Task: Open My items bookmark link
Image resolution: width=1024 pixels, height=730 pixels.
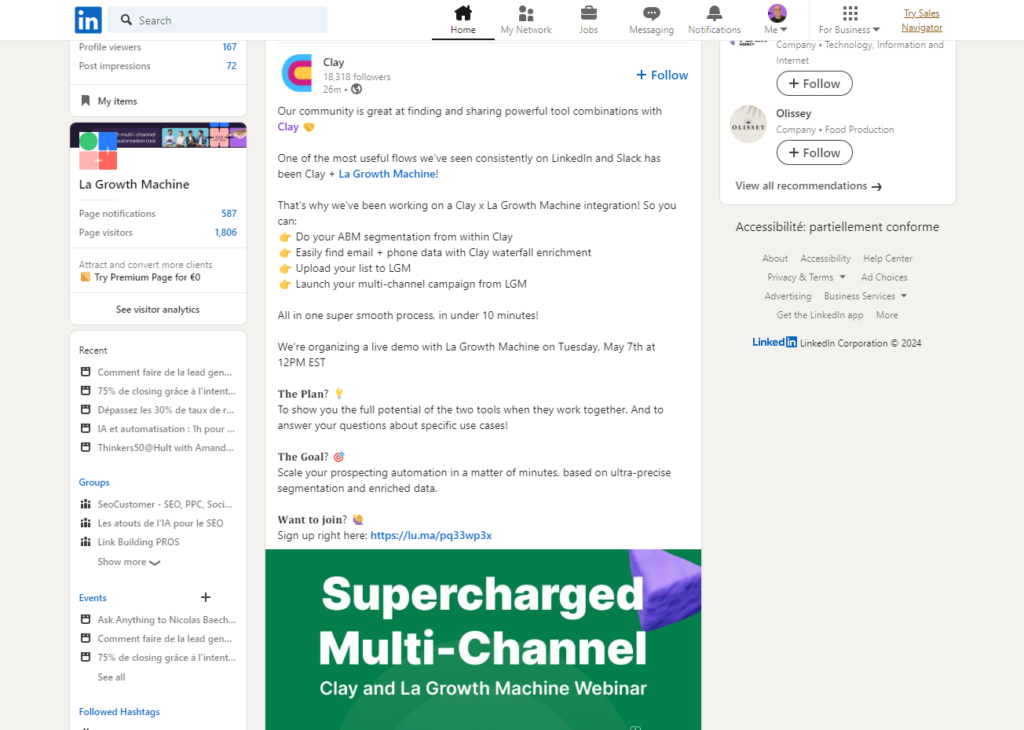Action: 117,101
